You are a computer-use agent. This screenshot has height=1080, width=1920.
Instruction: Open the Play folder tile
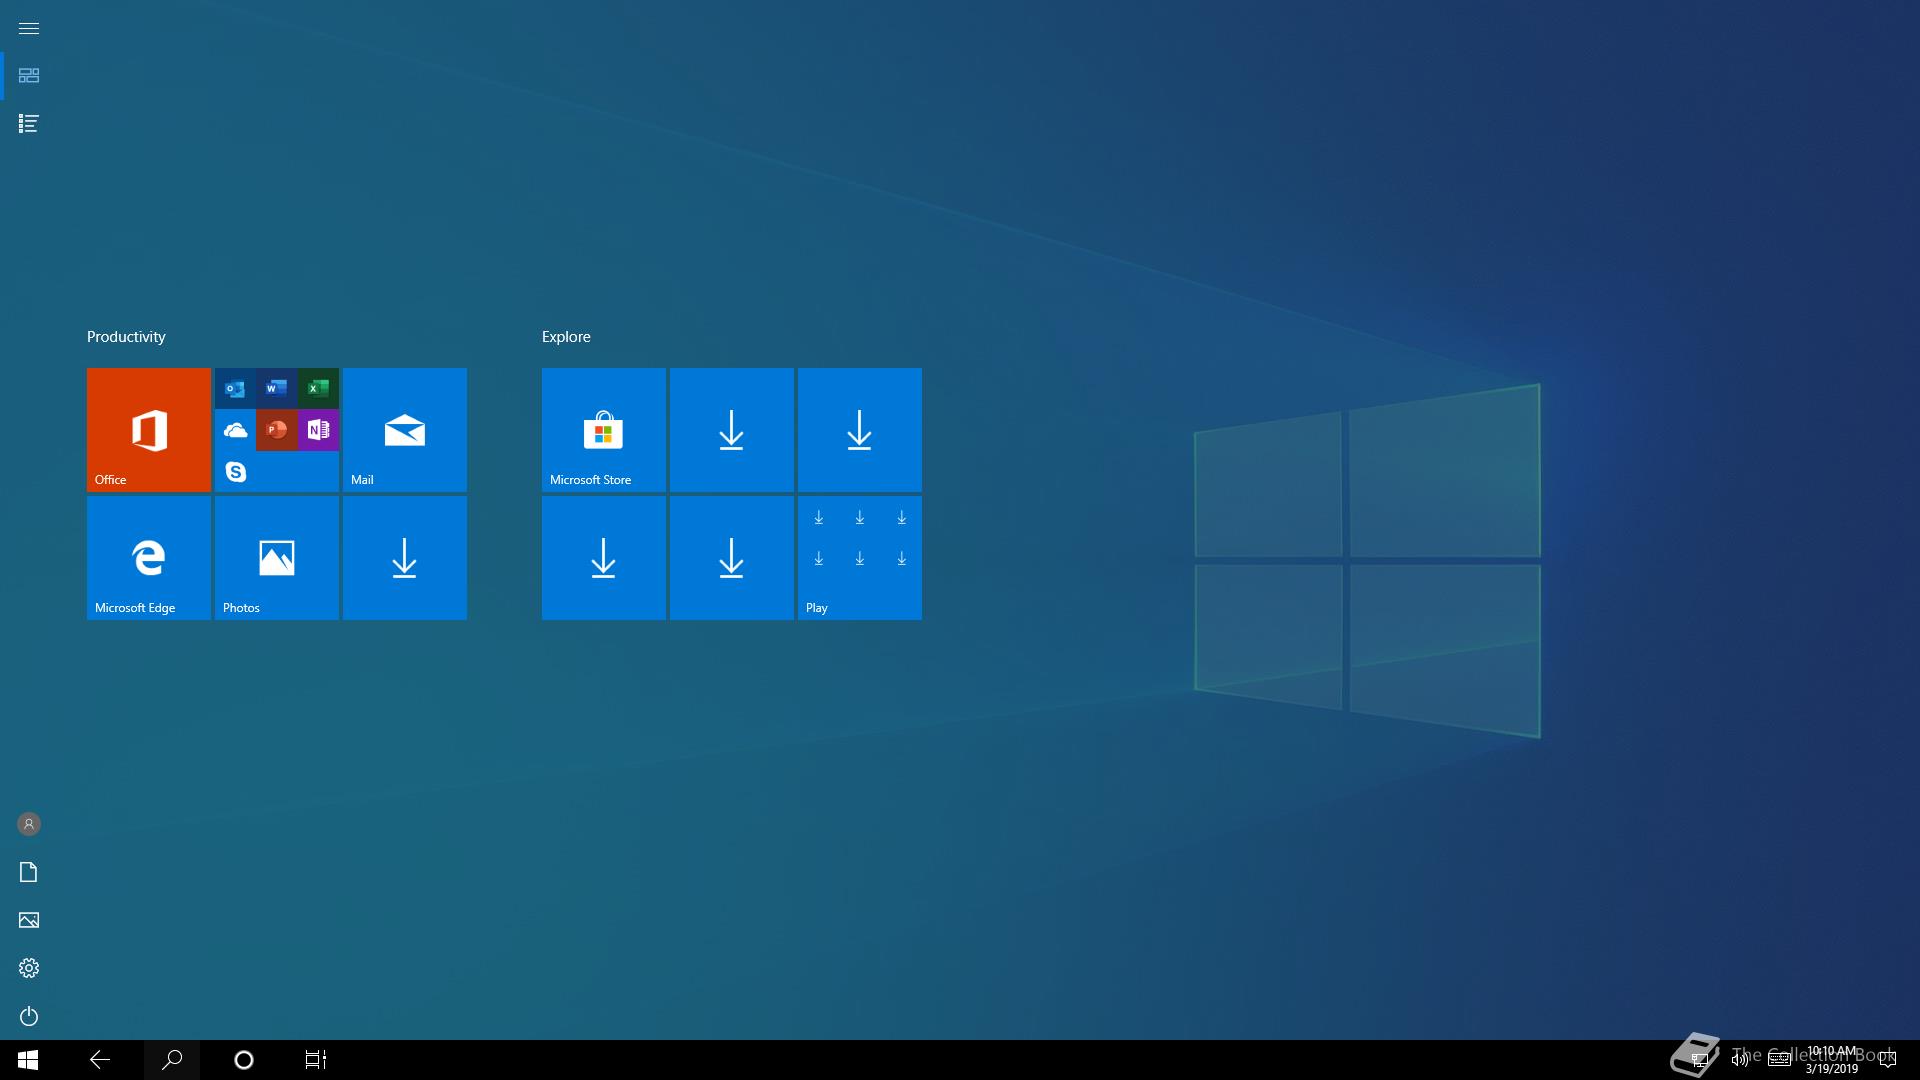click(x=860, y=558)
